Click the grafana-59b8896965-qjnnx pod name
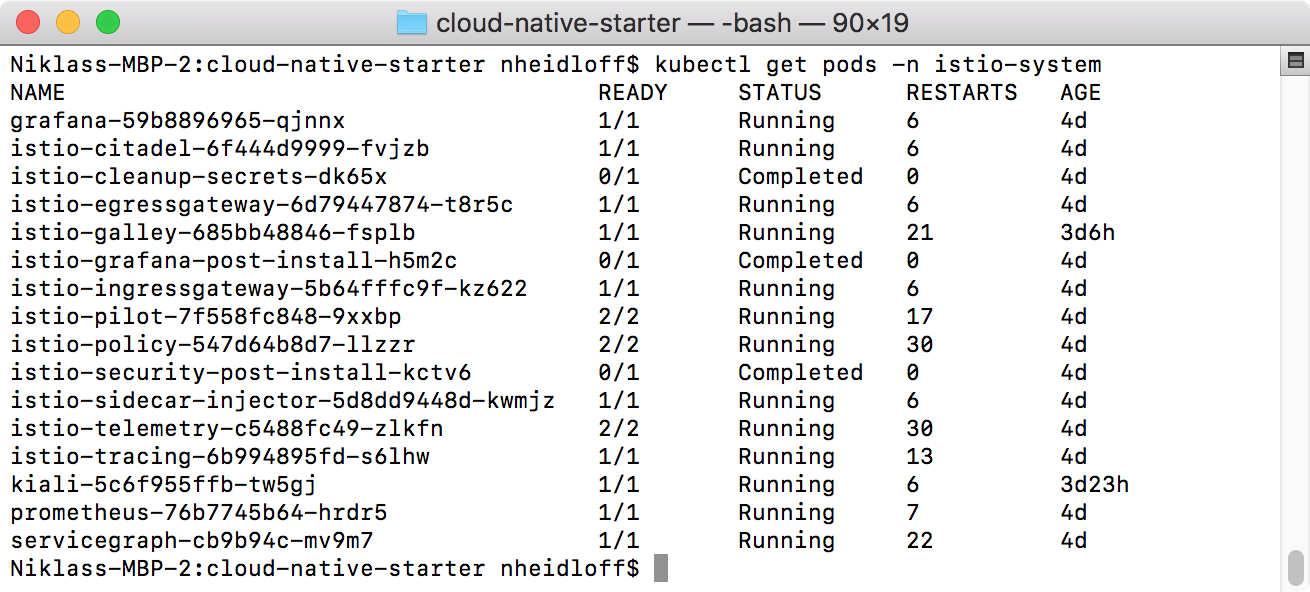 [177, 121]
